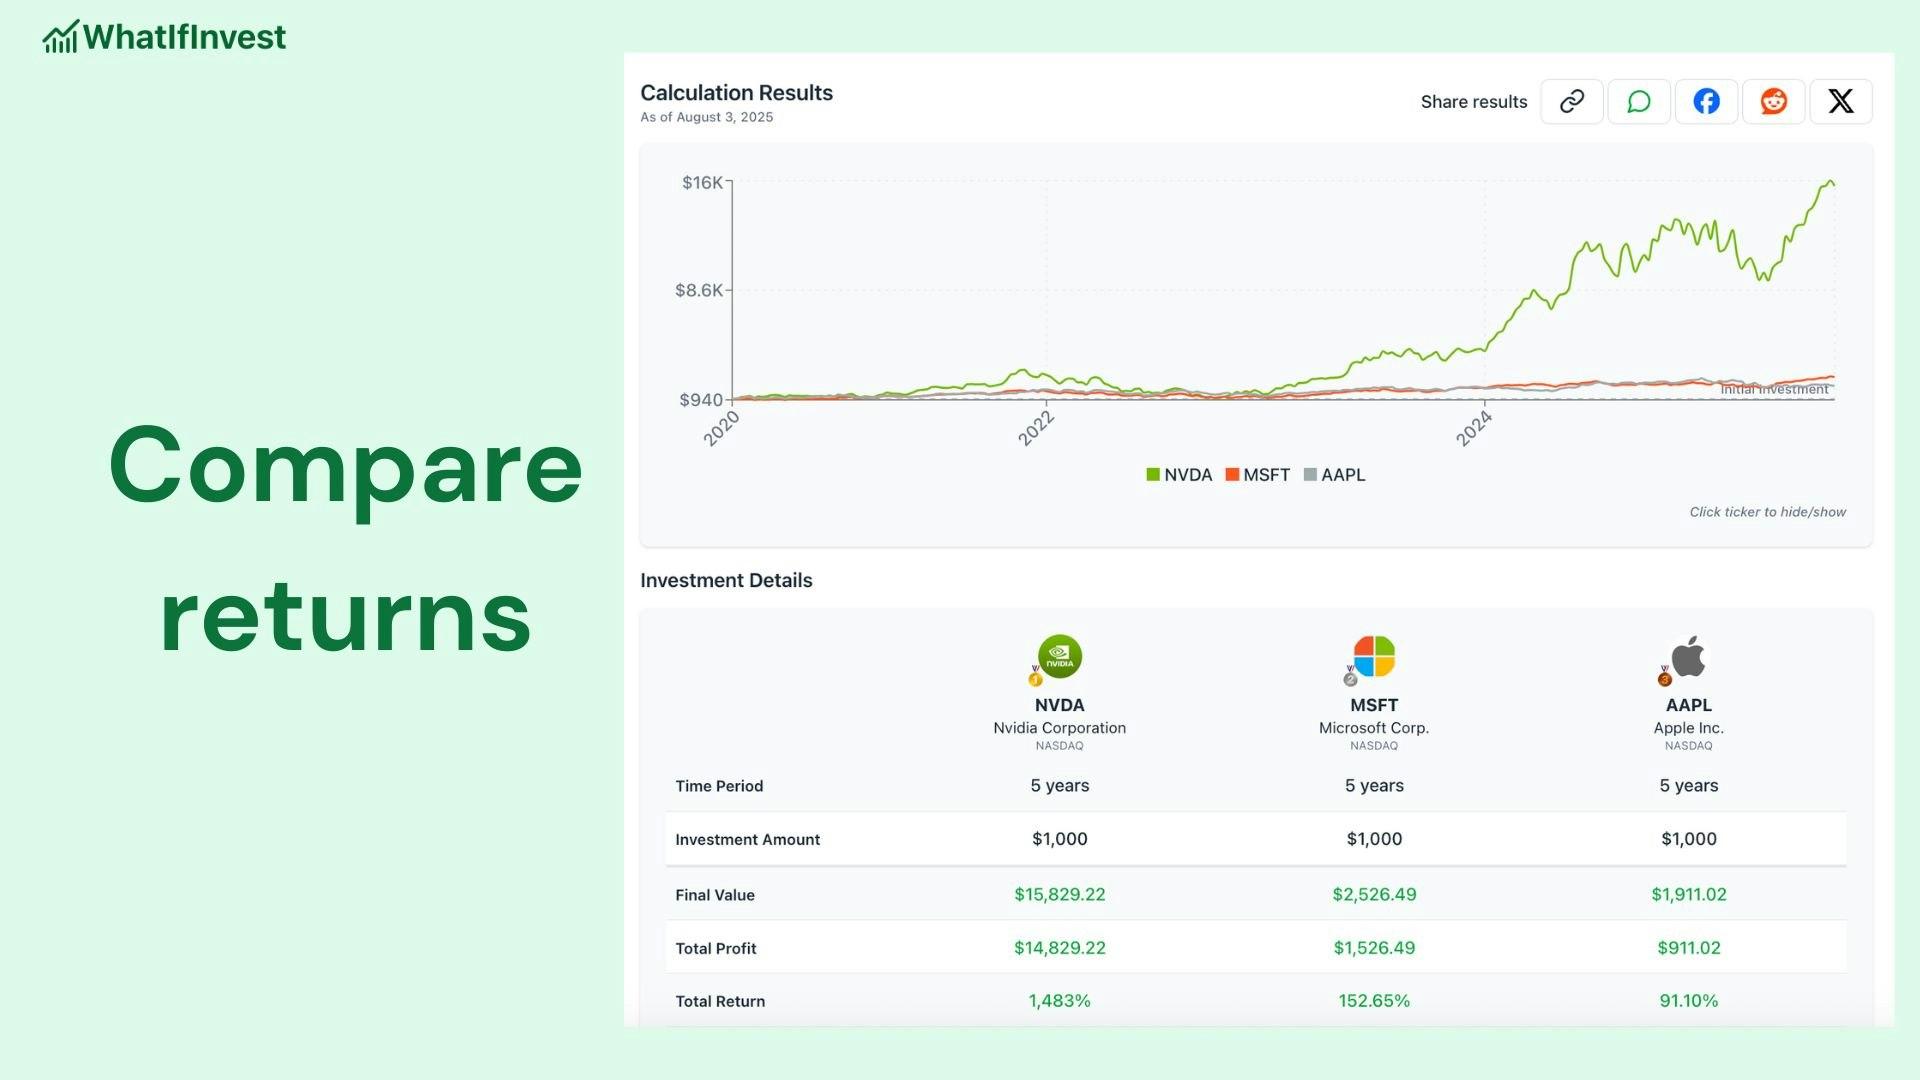The width and height of the screenshot is (1920, 1080).
Task: Copy the share link icon
Action: coord(1572,101)
